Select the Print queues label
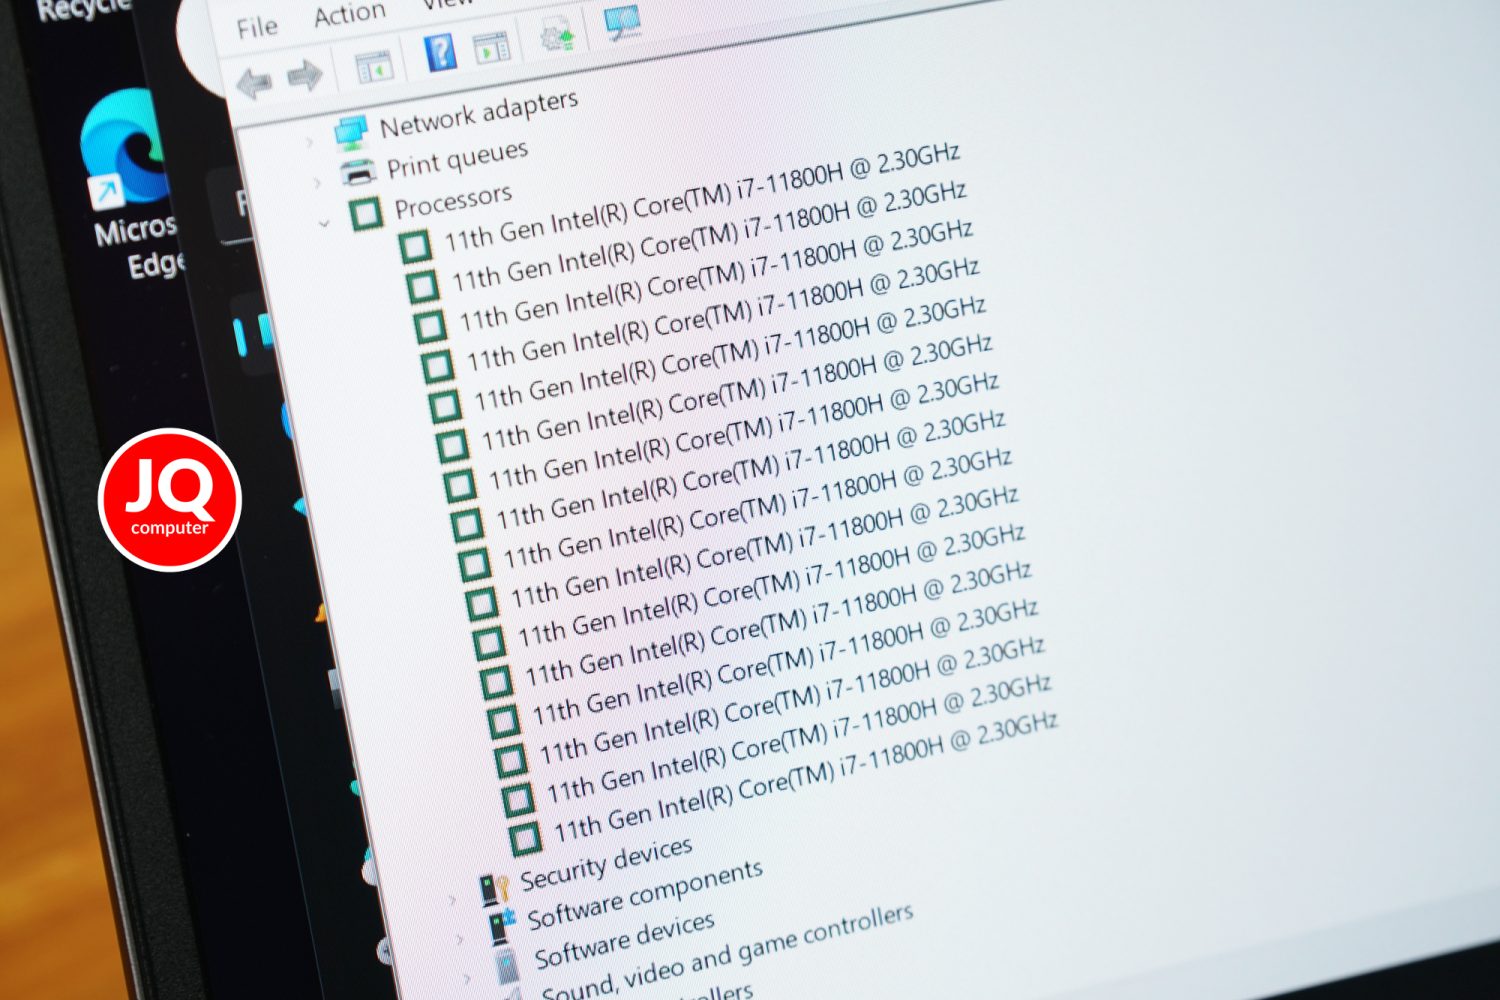This screenshot has width=1500, height=1000. 457,160
